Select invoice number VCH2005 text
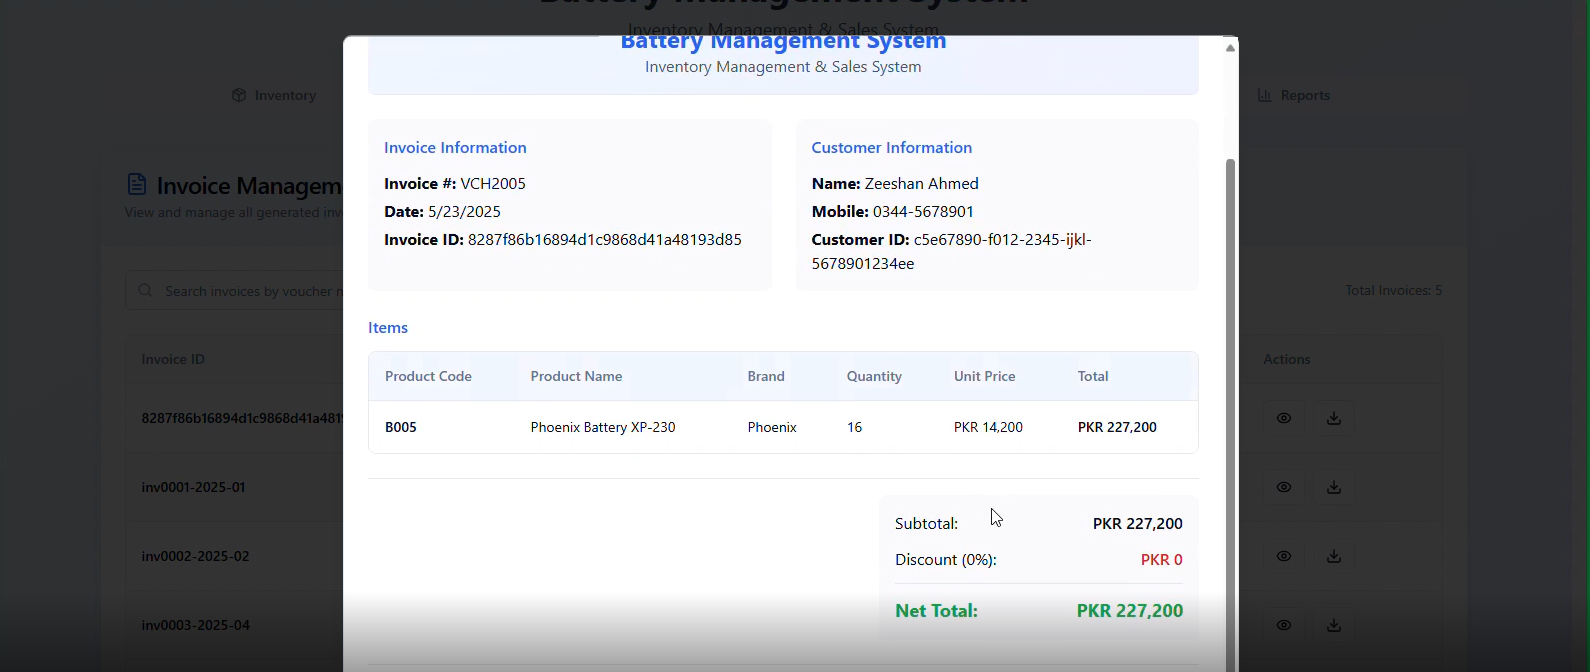Screen dimensions: 1590x672 493,184
